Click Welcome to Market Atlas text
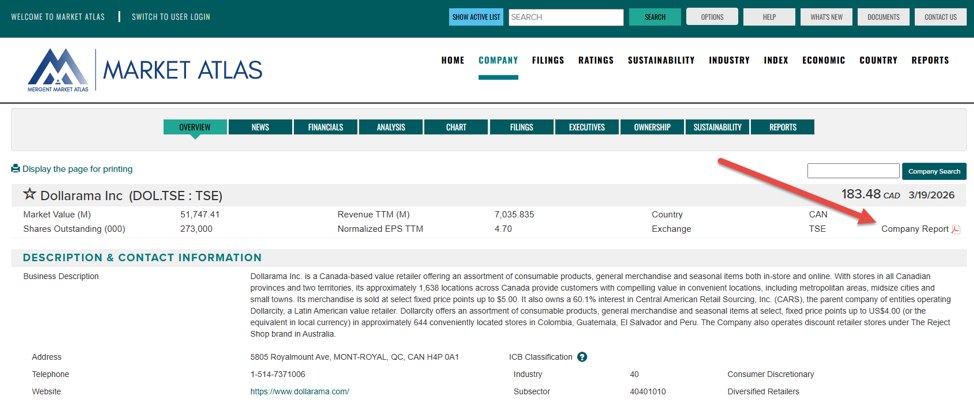 58,17
